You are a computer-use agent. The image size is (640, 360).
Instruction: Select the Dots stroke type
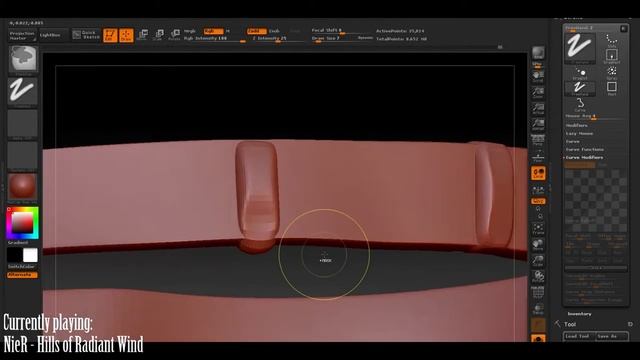click(611, 41)
